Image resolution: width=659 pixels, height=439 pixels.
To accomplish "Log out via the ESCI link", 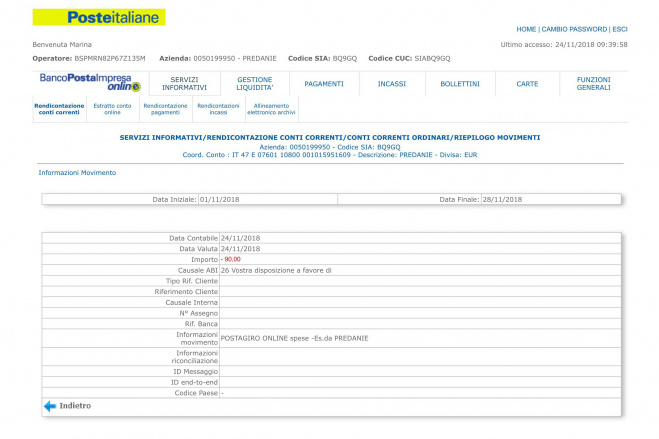I will [x=620, y=29].
